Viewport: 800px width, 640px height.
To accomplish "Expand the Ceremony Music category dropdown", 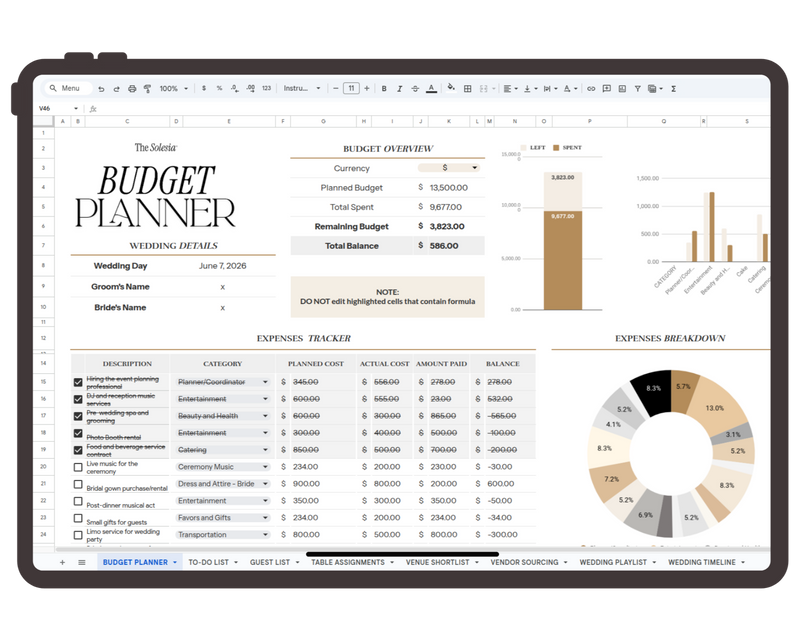I will [265, 467].
